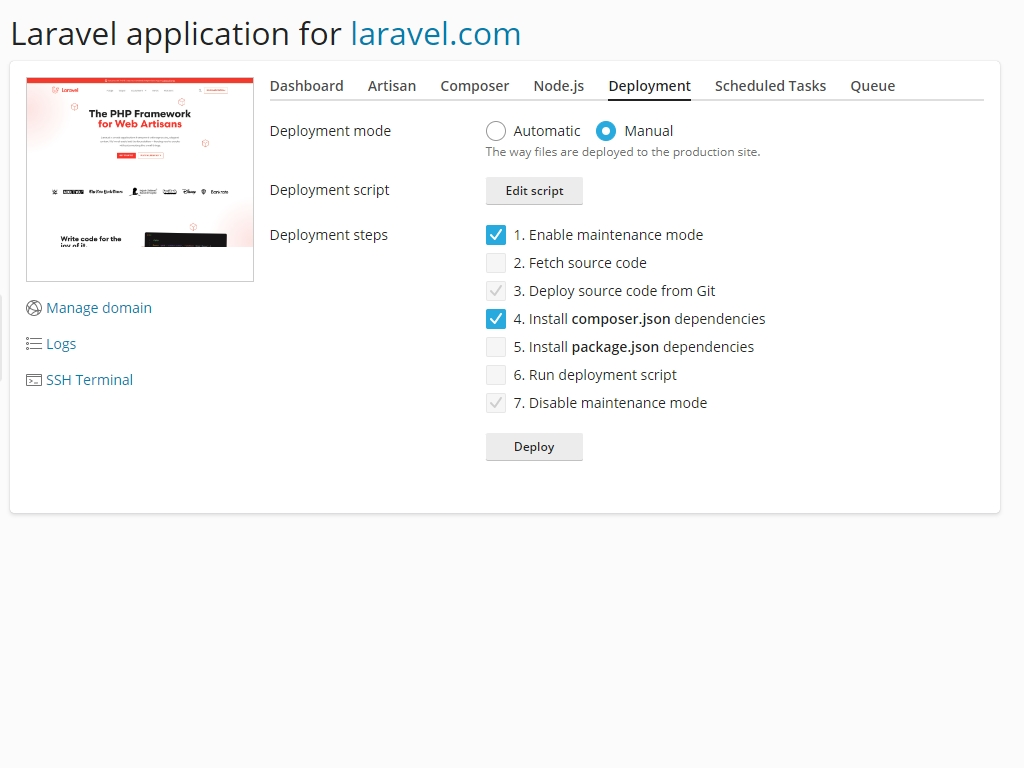
Task: Select Manual deployment mode
Action: (608, 130)
